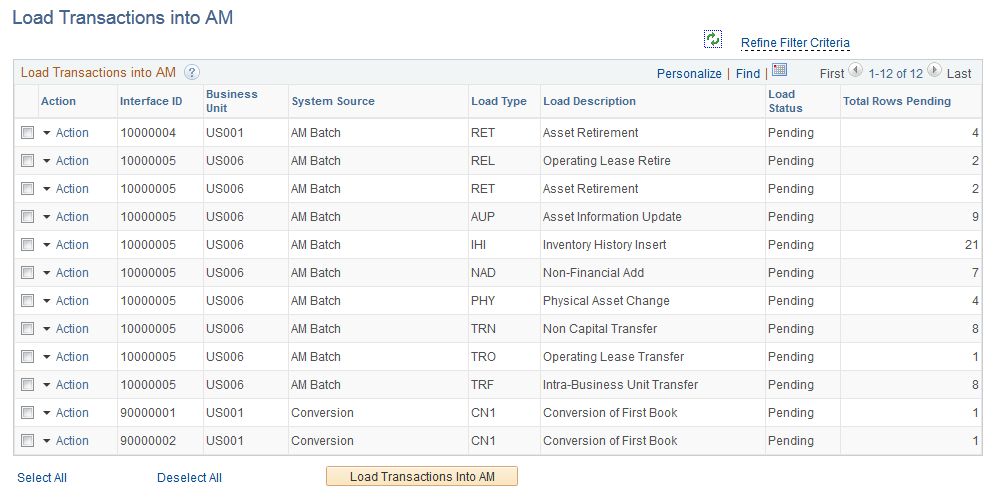Open the Refine Filter Criteria link
This screenshot has height=502, width=998.
(795, 43)
